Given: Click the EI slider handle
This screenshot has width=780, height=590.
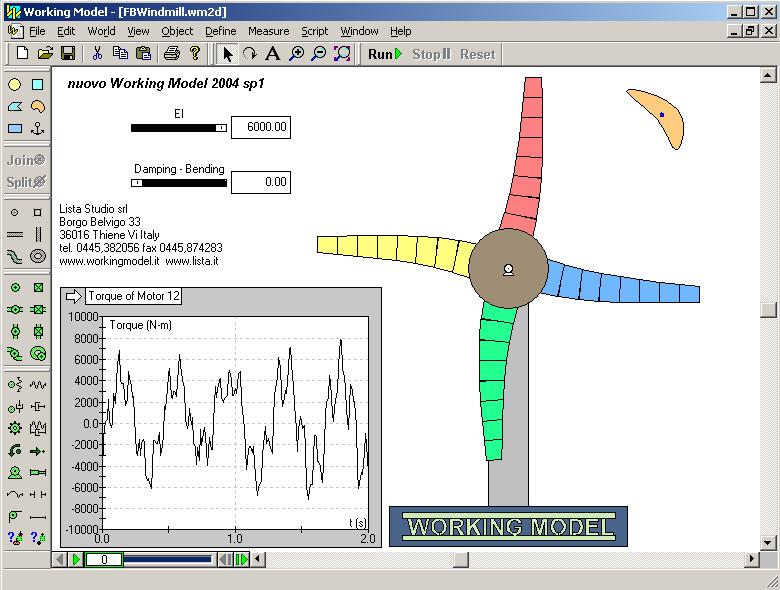Looking at the screenshot, I should 221,128.
